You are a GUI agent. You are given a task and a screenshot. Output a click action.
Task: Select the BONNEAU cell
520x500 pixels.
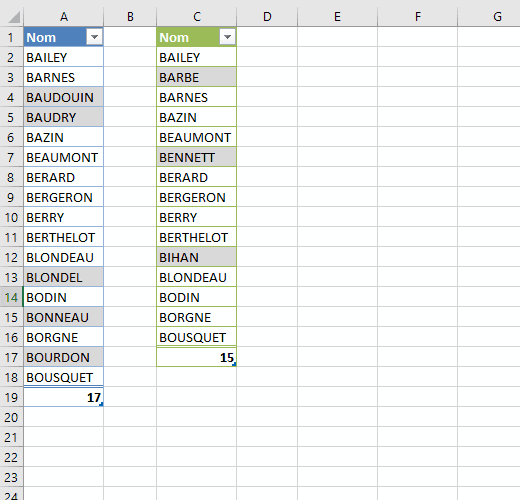64,317
